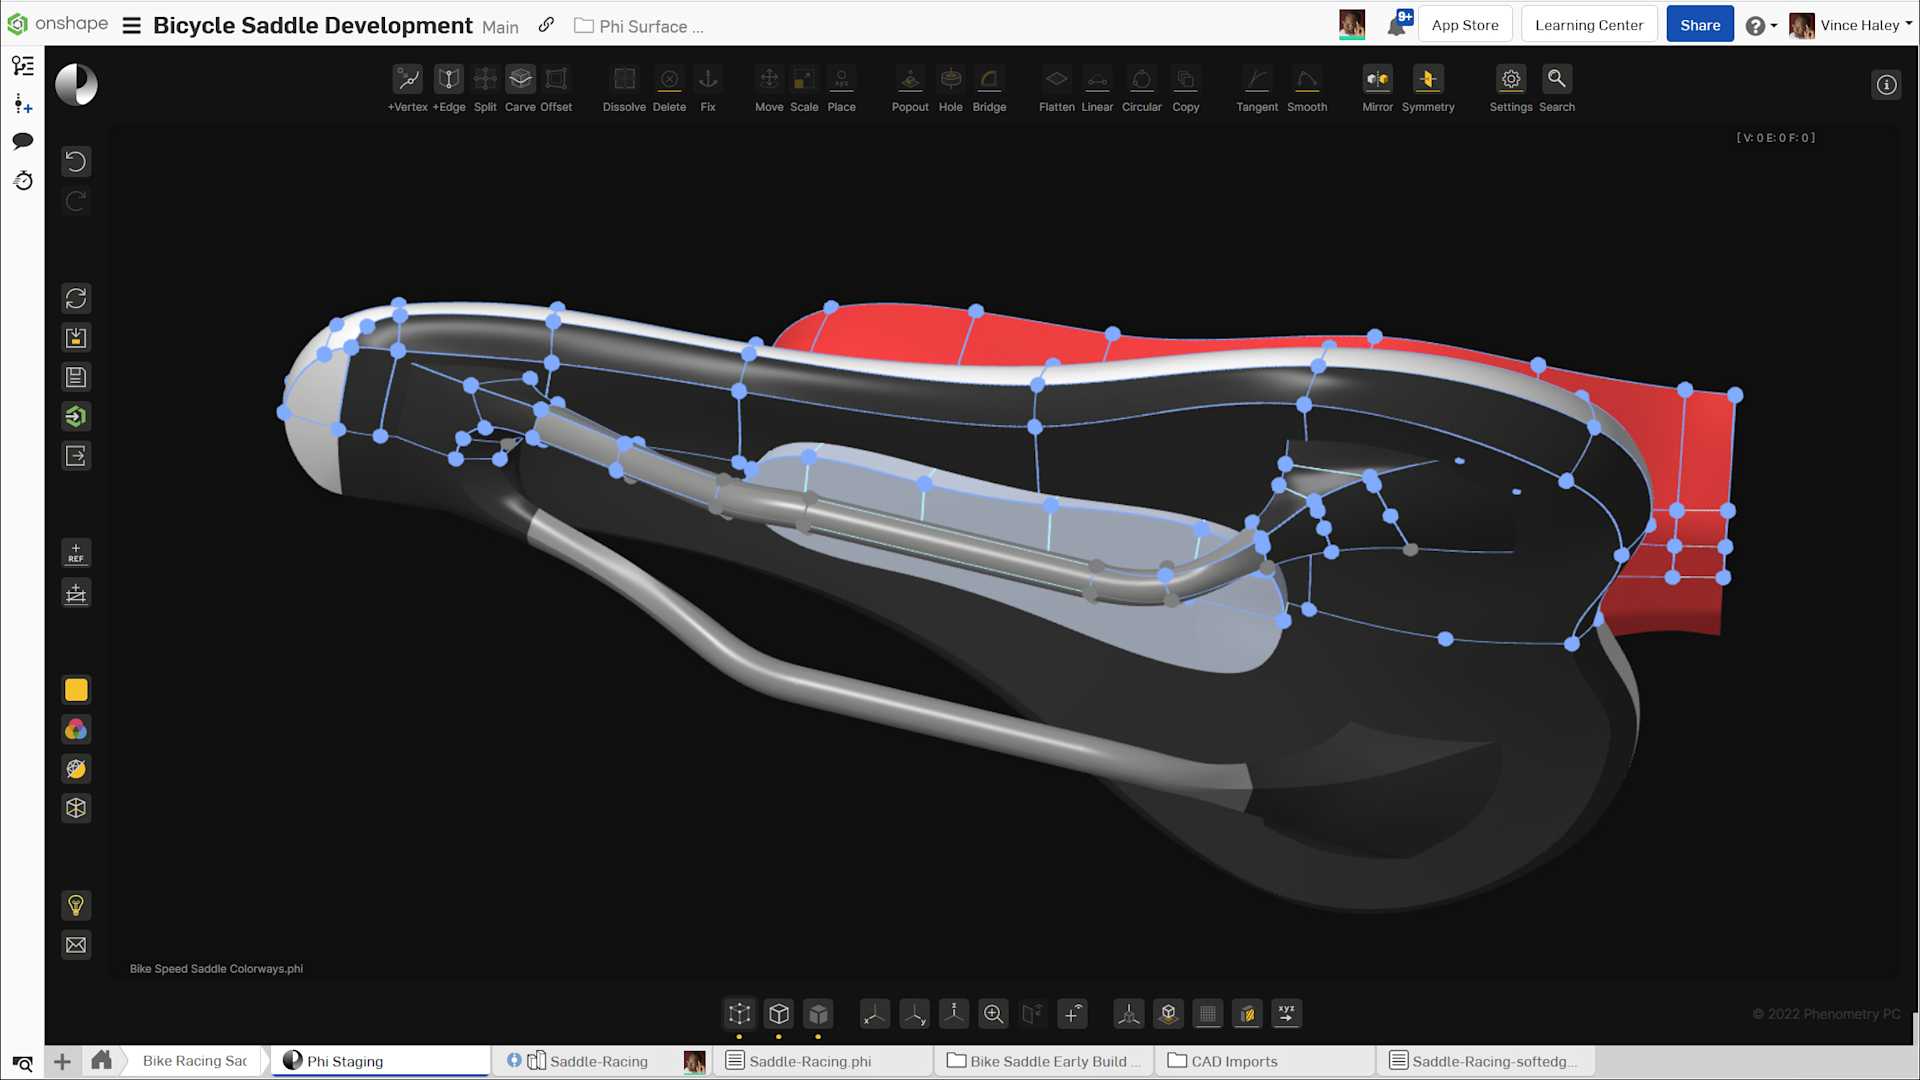The height and width of the screenshot is (1080, 1920).
Task: Click the Share button
Action: [x=1699, y=25]
